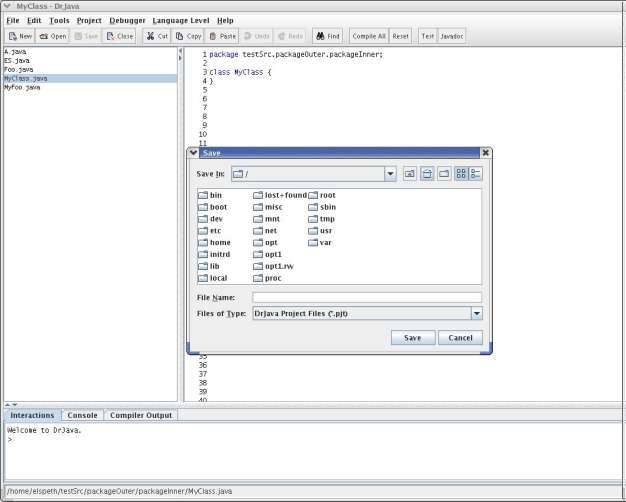This screenshot has width=626, height=502.
Task: Switch file chooser to Details view
Action: coord(475,174)
